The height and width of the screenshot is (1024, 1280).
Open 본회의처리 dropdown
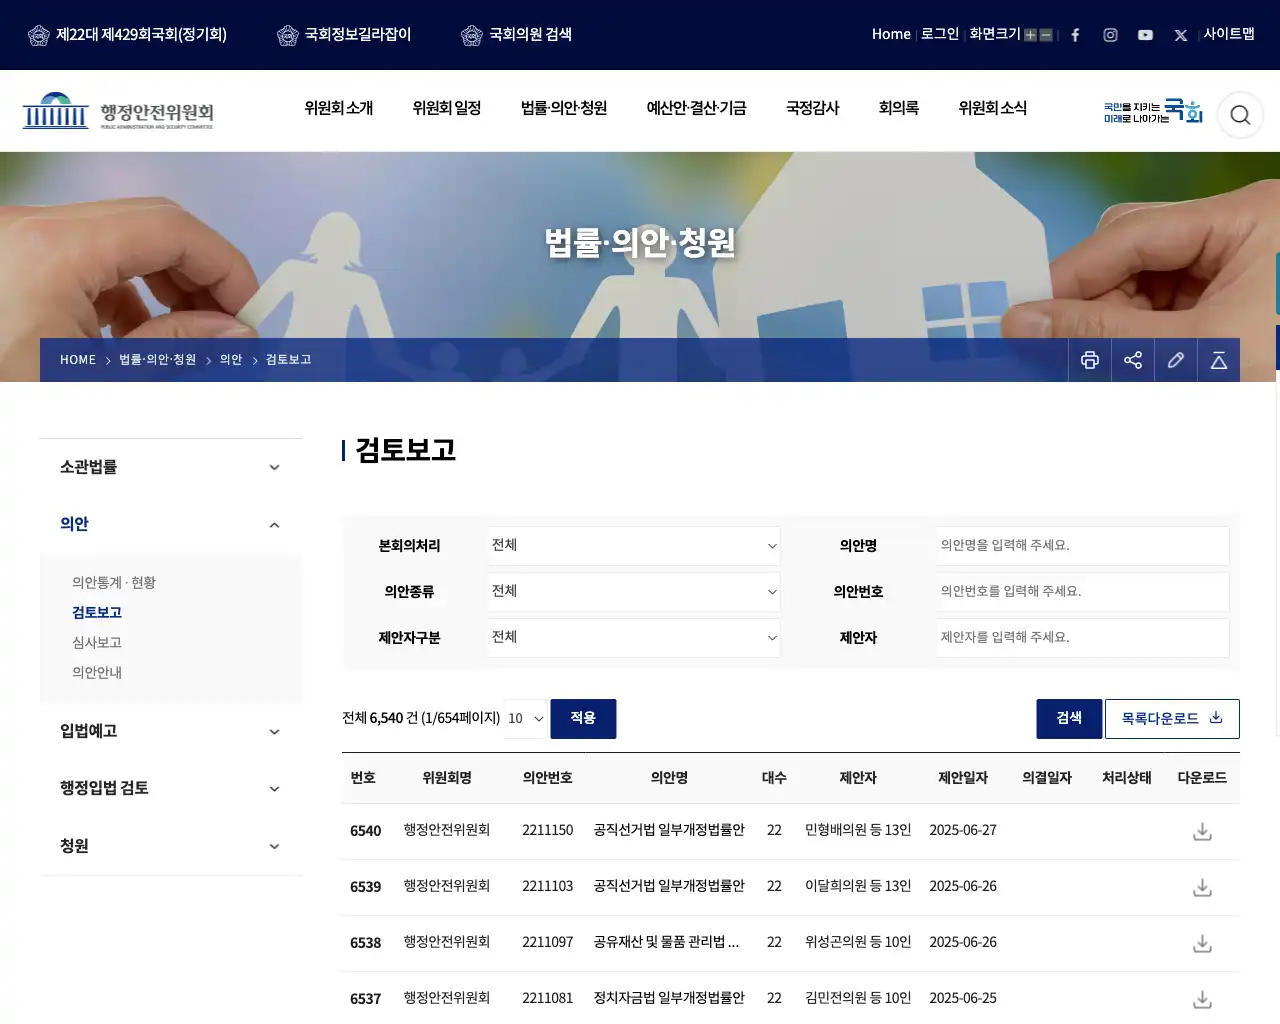click(634, 546)
